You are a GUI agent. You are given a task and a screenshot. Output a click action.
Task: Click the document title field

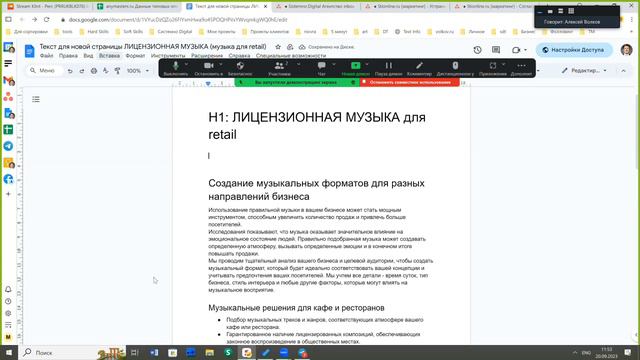coord(153,47)
